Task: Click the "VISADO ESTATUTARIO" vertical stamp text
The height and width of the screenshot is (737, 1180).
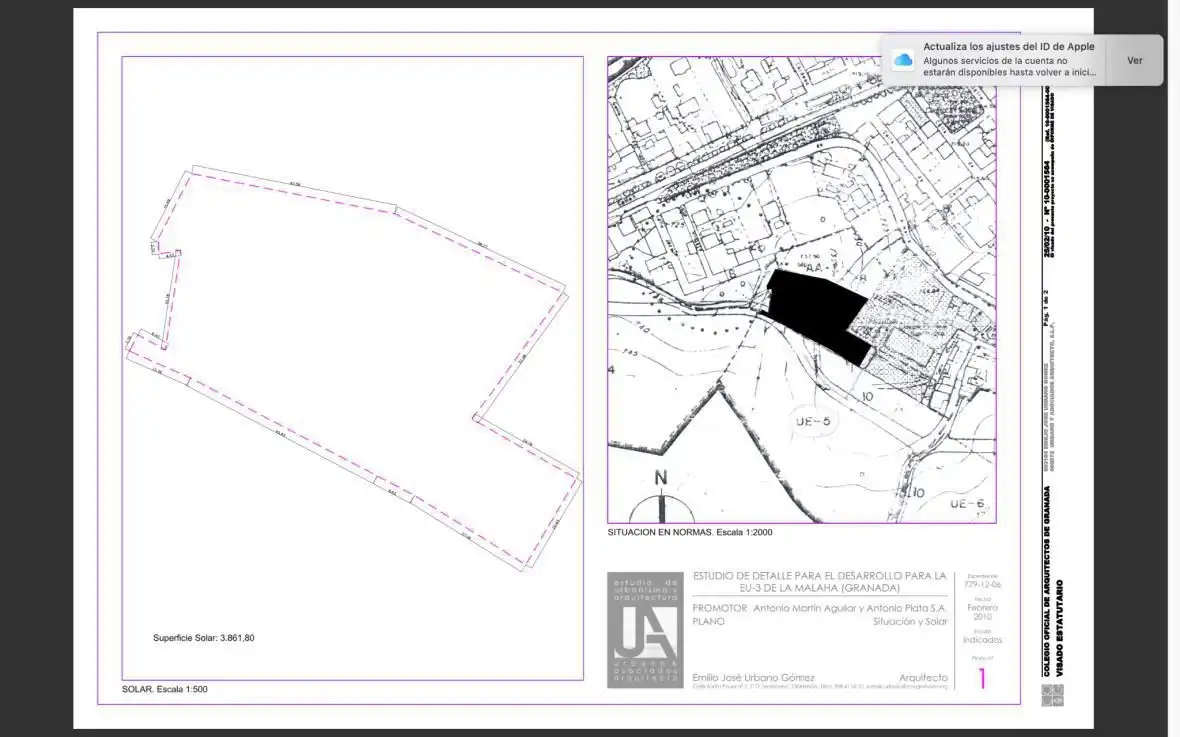Action: (1060, 628)
